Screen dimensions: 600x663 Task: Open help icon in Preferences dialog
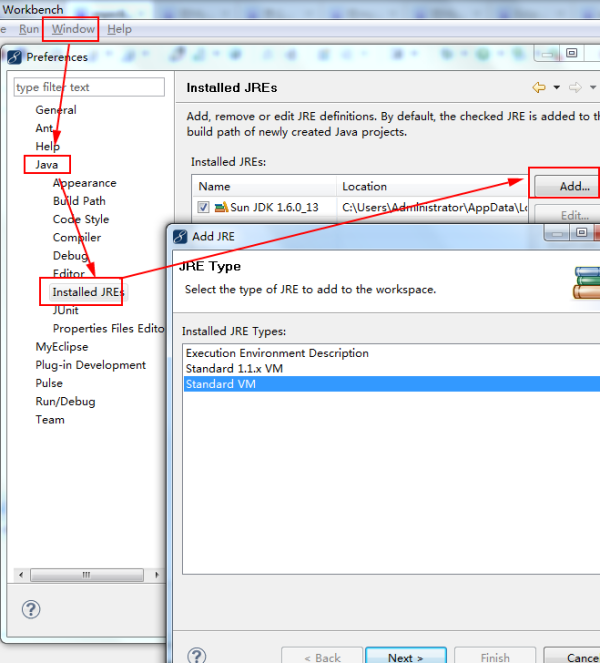click(31, 609)
